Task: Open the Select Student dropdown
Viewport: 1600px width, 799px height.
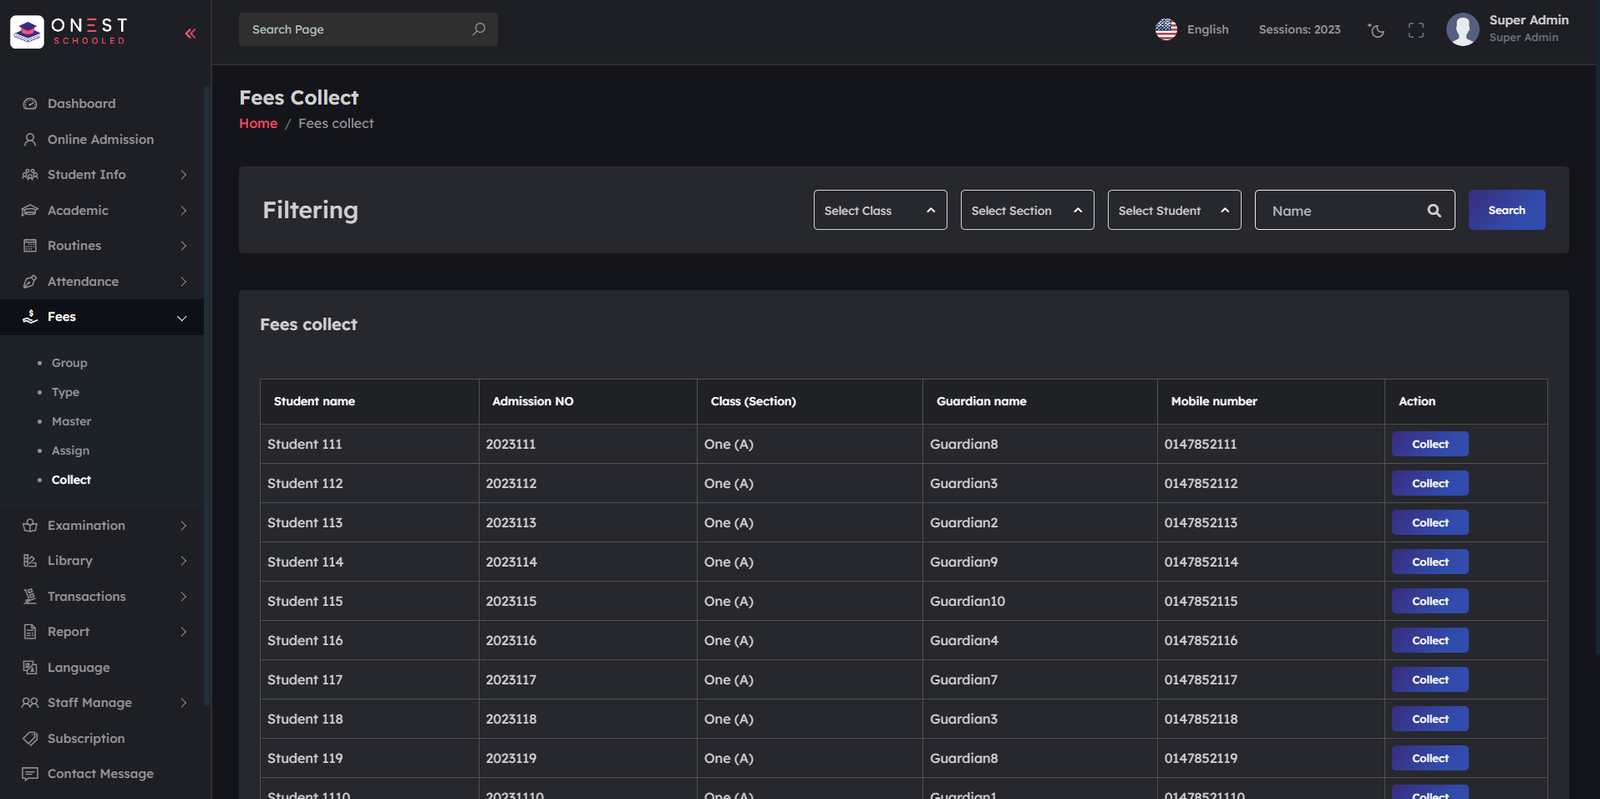Action: (1174, 210)
